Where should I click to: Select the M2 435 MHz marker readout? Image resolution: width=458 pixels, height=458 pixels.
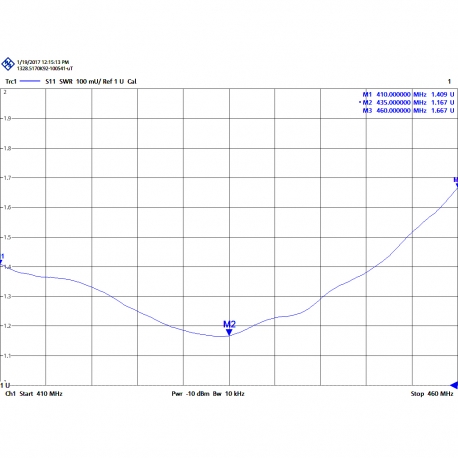407,102
